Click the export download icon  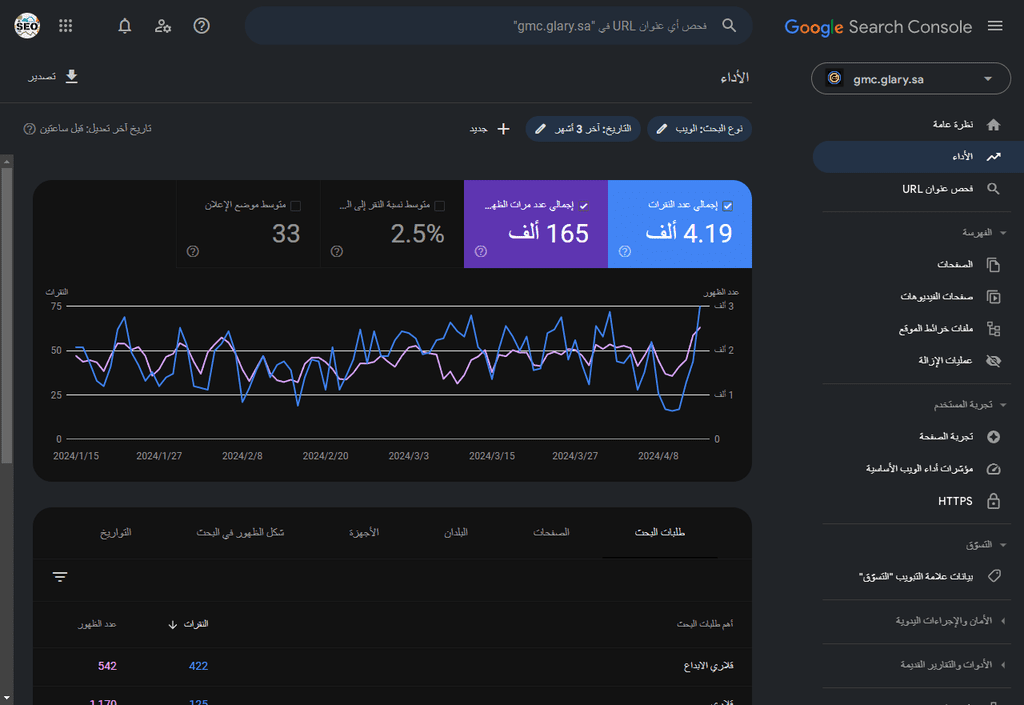72,76
